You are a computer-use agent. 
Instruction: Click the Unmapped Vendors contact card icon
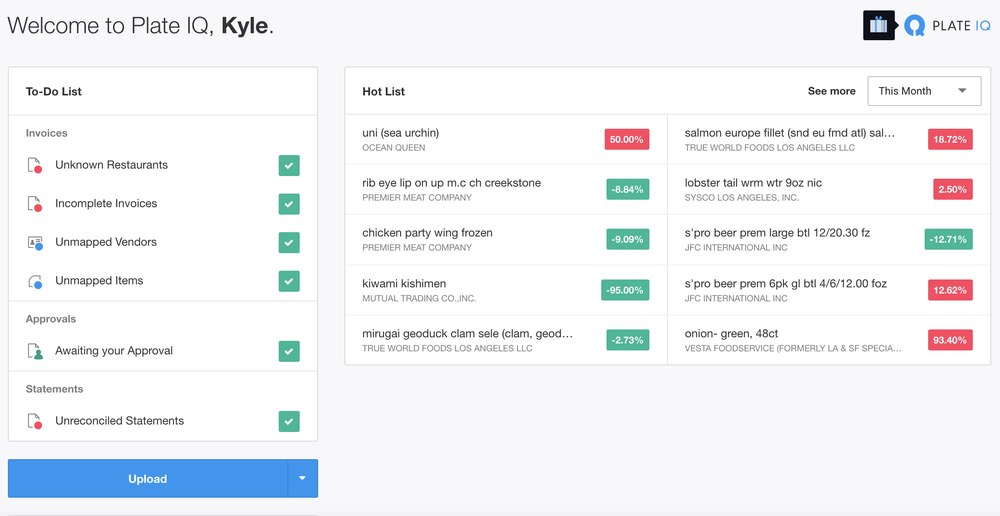tap(35, 243)
